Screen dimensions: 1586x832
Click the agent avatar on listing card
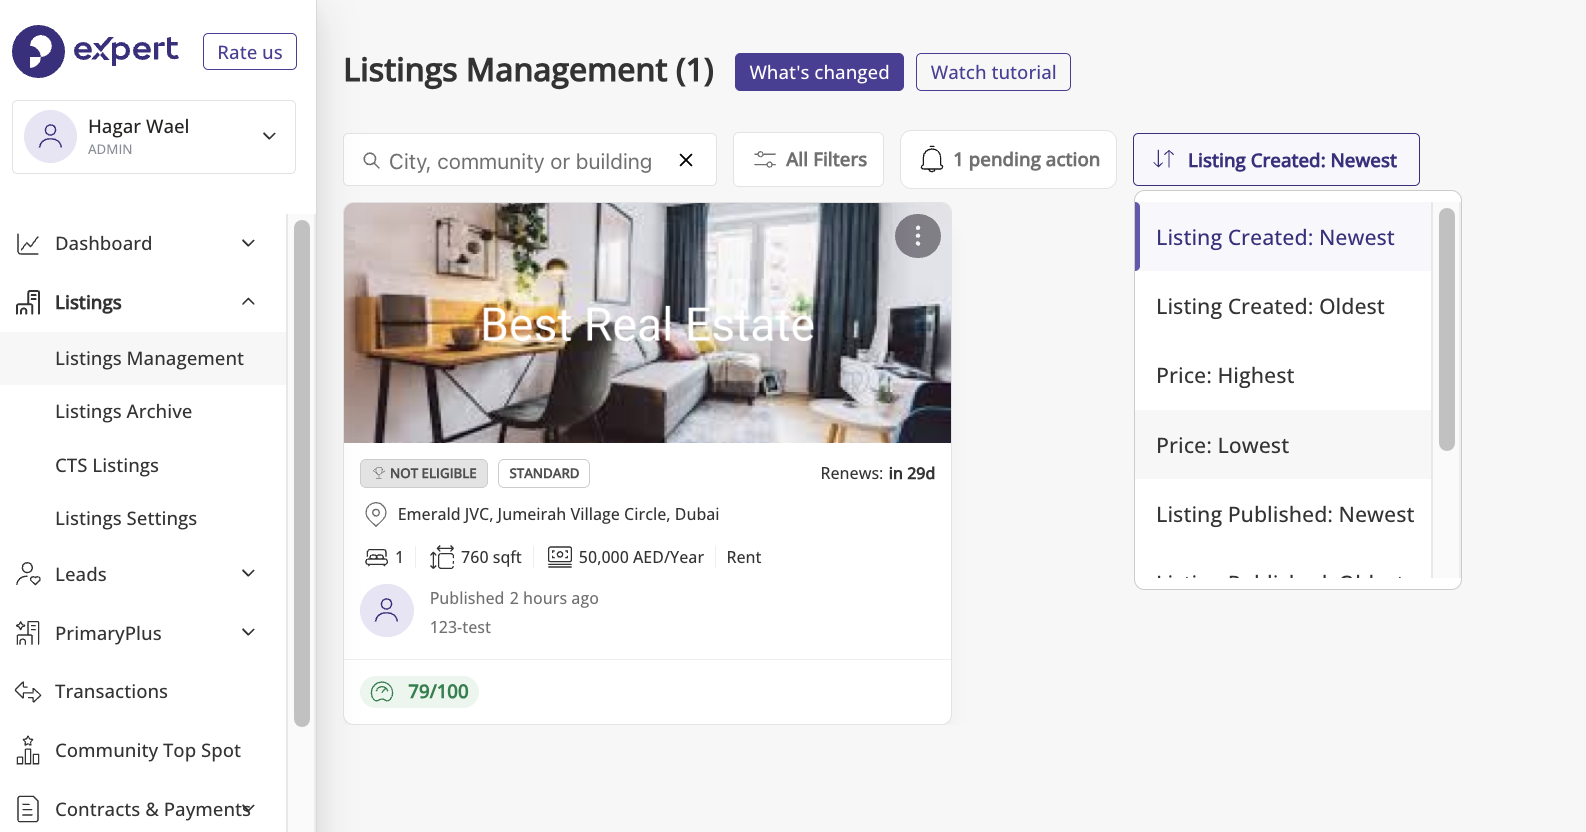coord(387,611)
